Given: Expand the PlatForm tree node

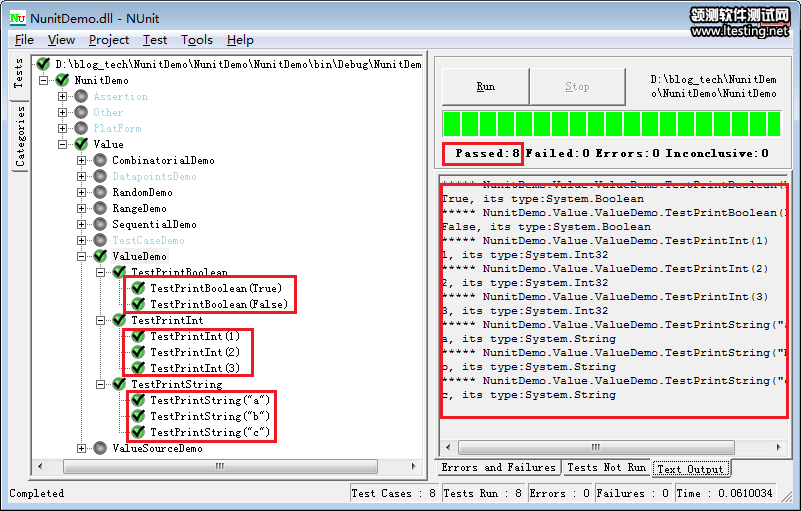Looking at the screenshot, I should (x=62, y=128).
